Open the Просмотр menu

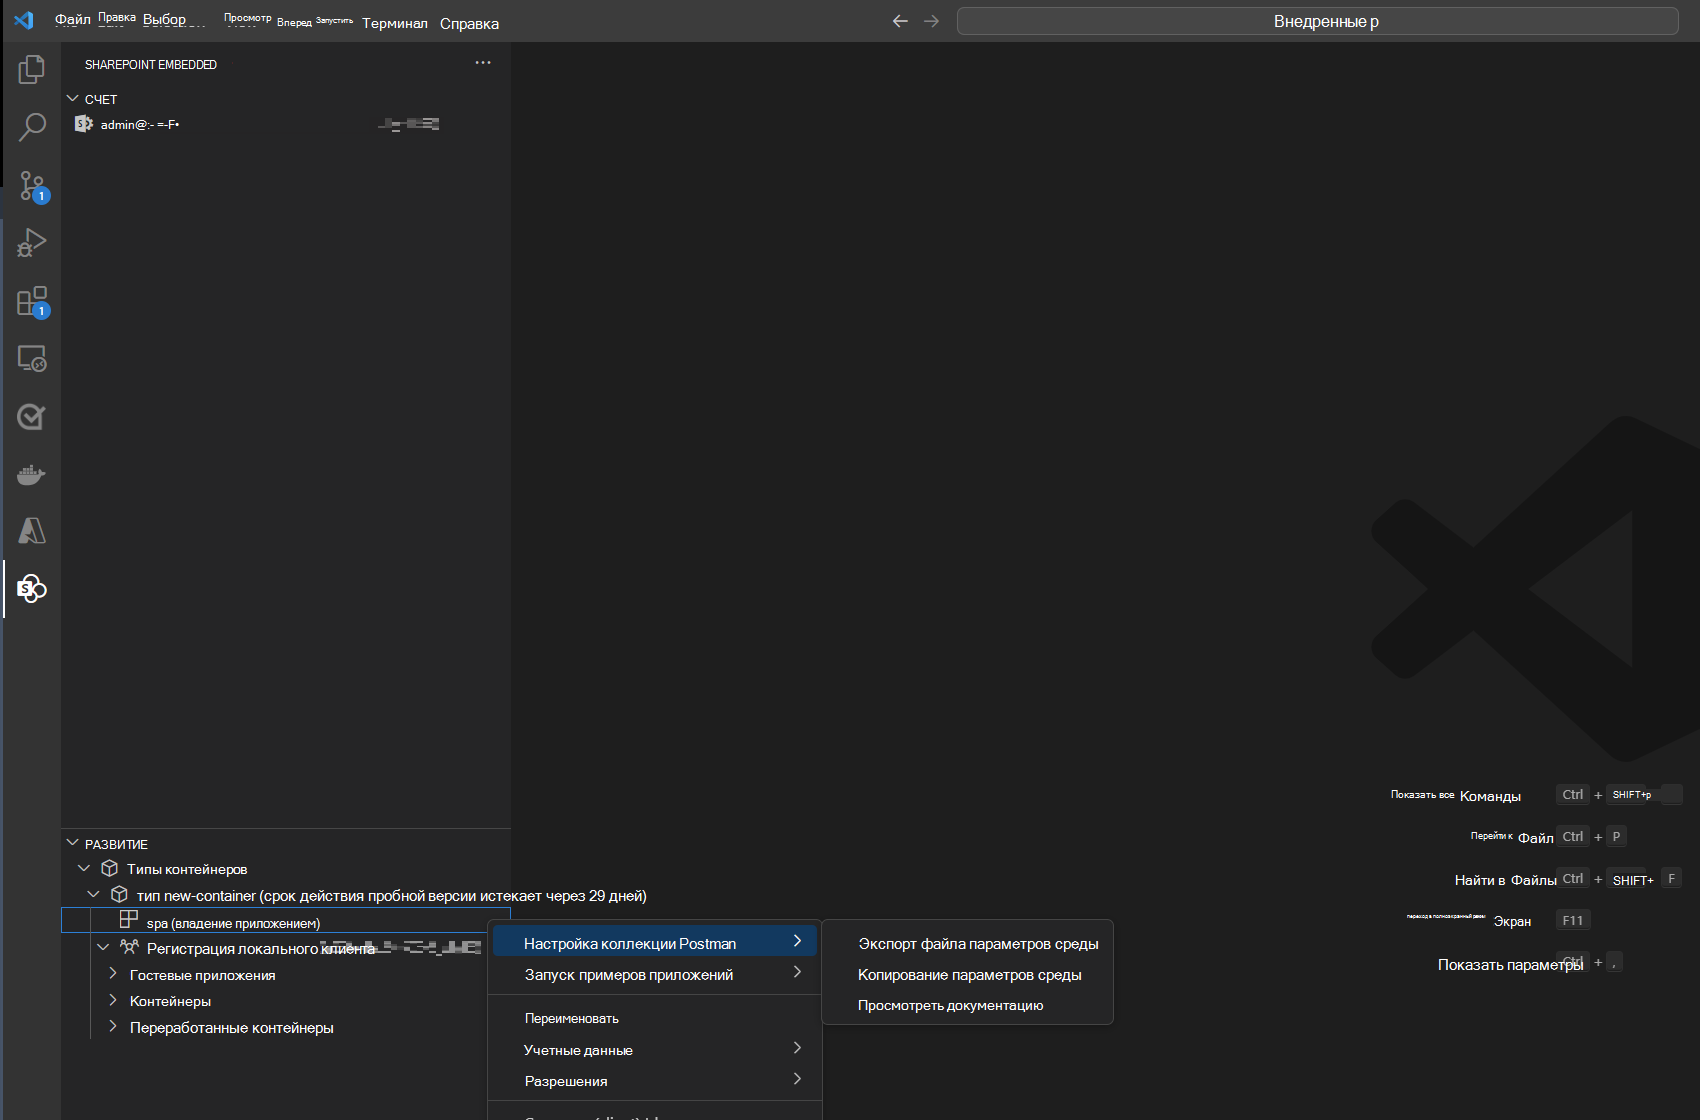coord(247,18)
